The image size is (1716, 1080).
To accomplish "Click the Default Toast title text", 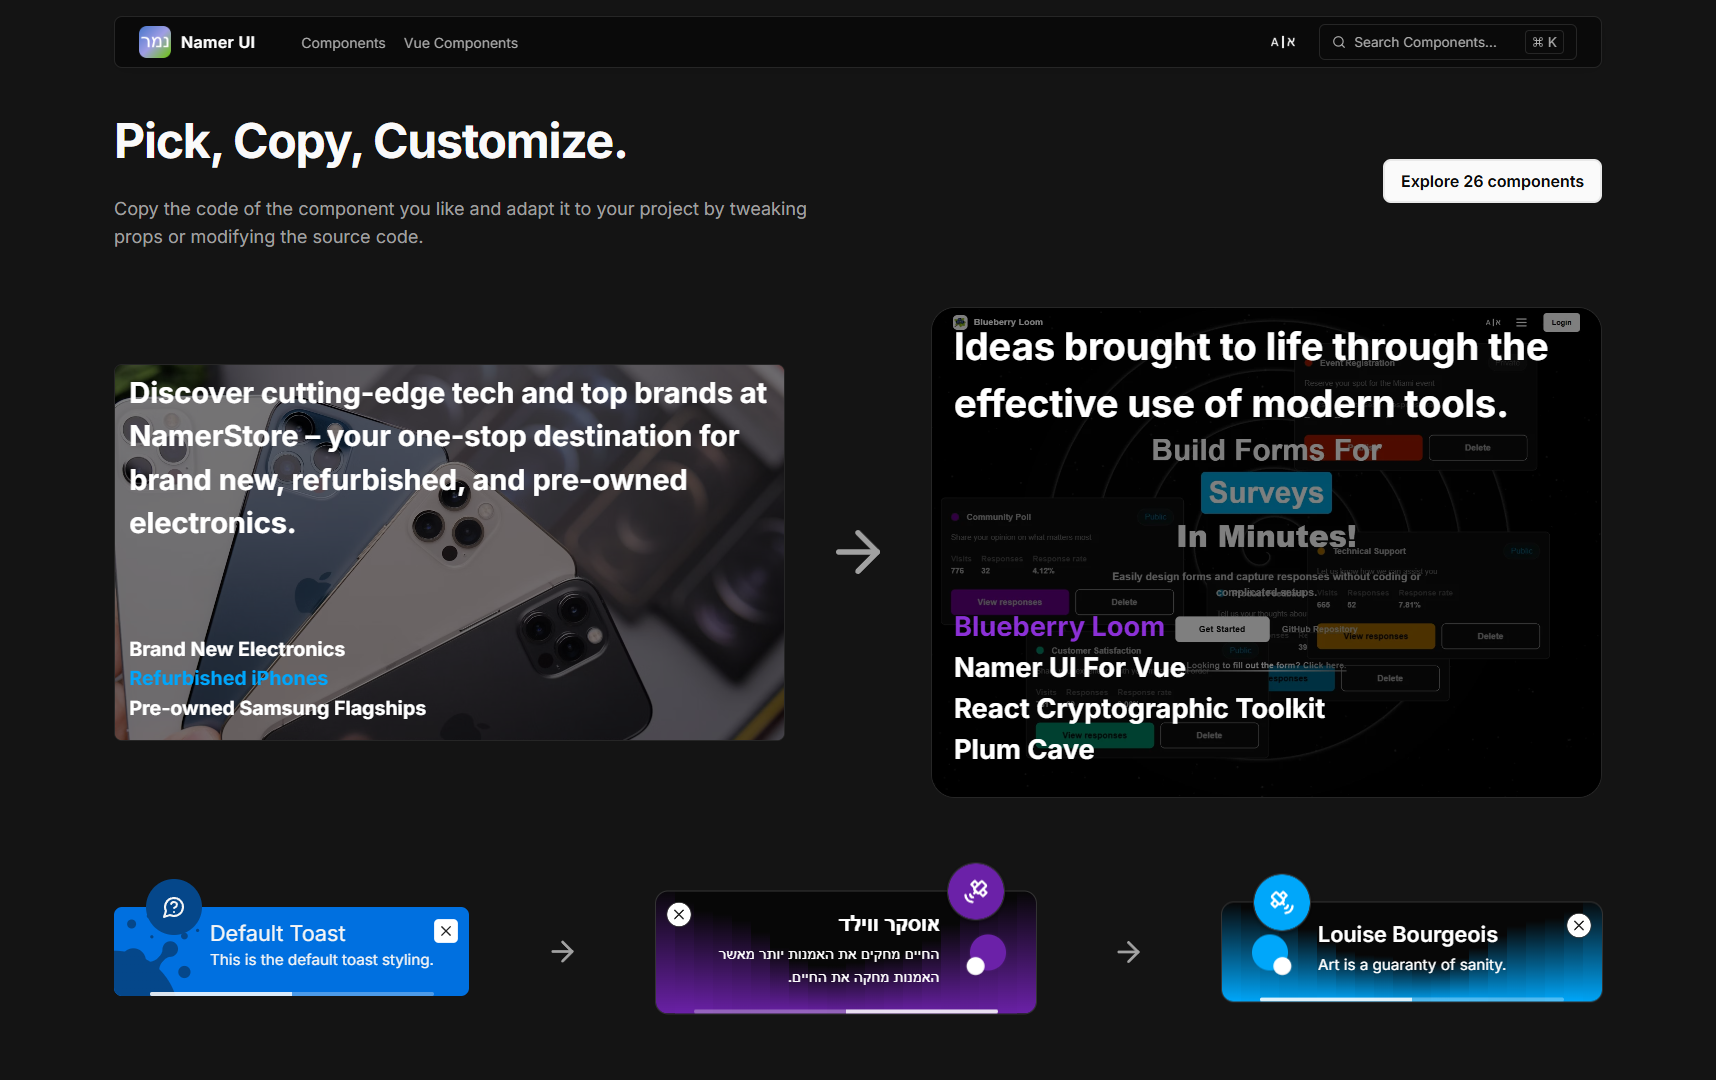I will [278, 933].
